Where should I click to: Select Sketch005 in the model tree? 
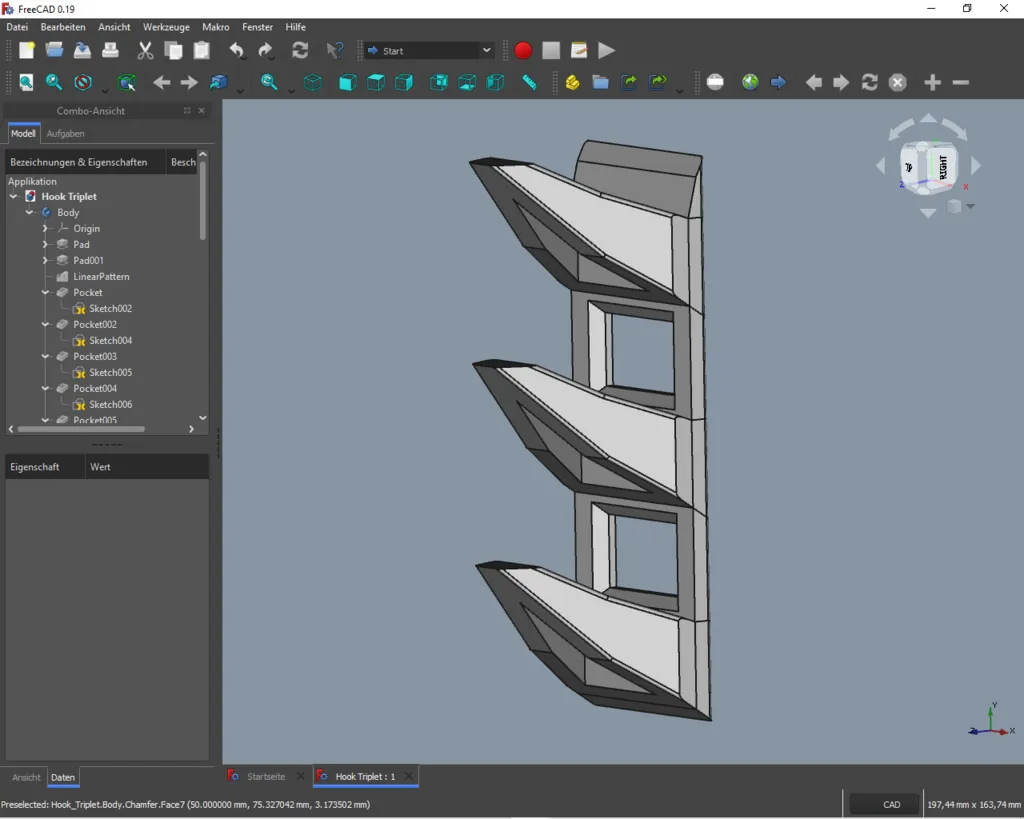click(110, 372)
